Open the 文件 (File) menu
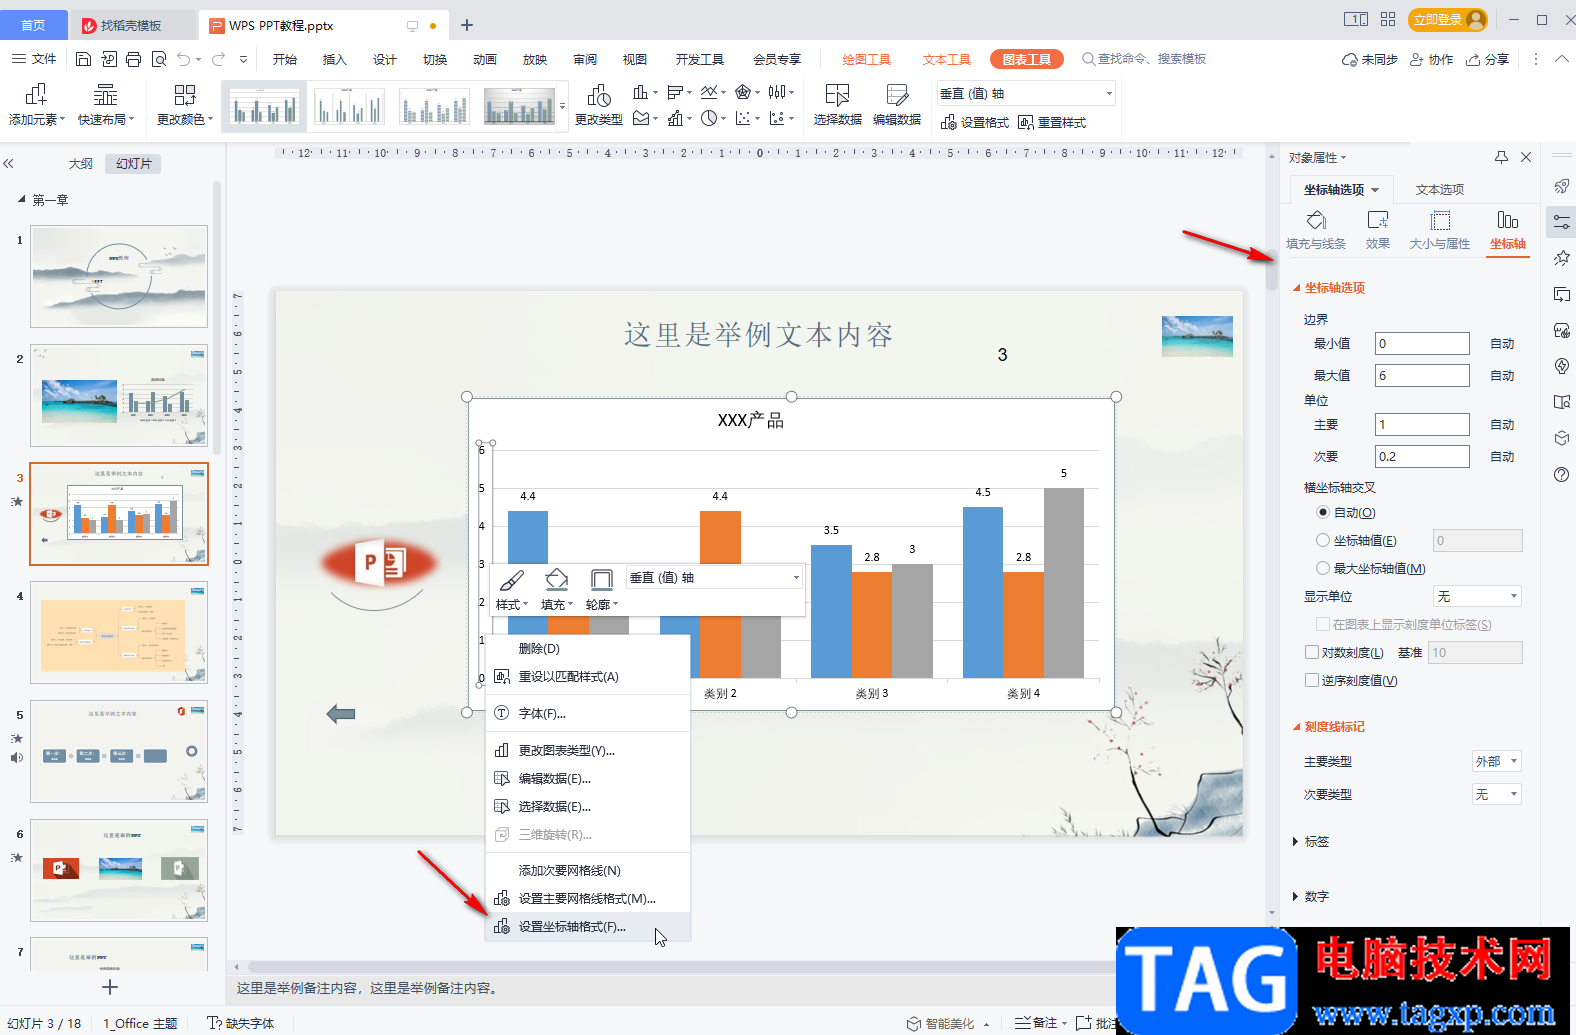 pos(34,59)
